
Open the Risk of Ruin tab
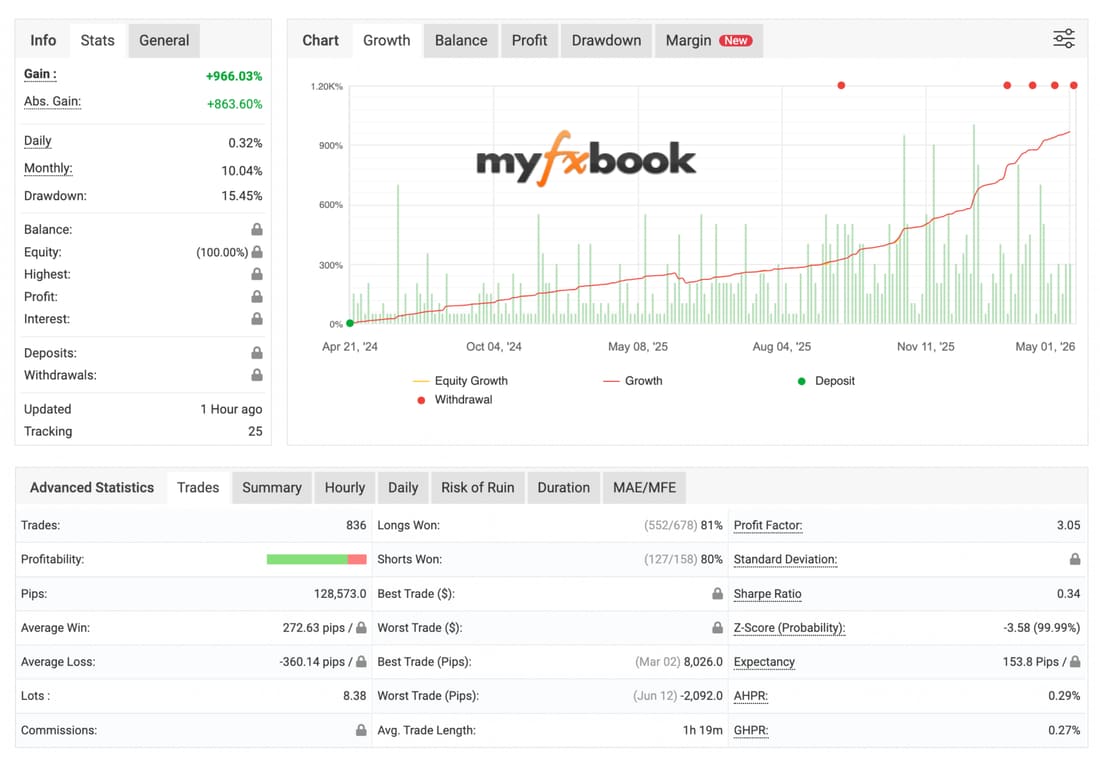(x=478, y=488)
